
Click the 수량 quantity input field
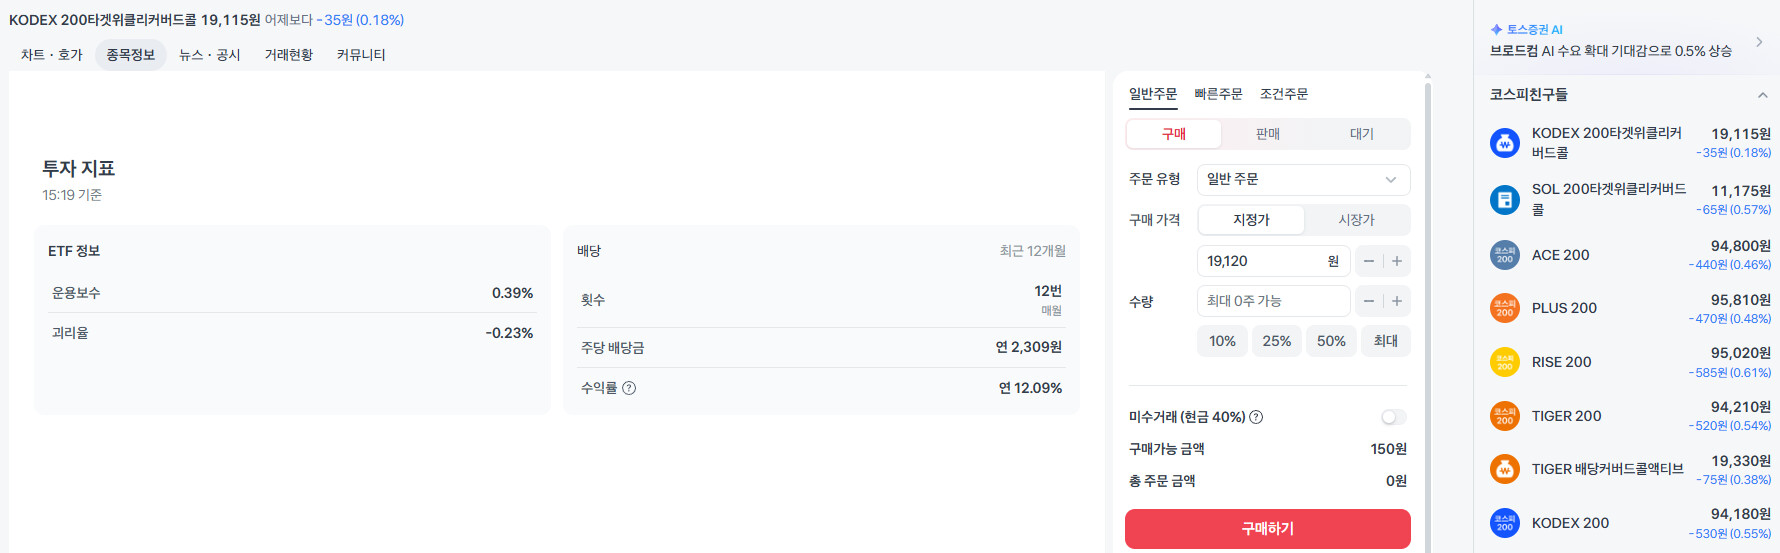(1273, 301)
